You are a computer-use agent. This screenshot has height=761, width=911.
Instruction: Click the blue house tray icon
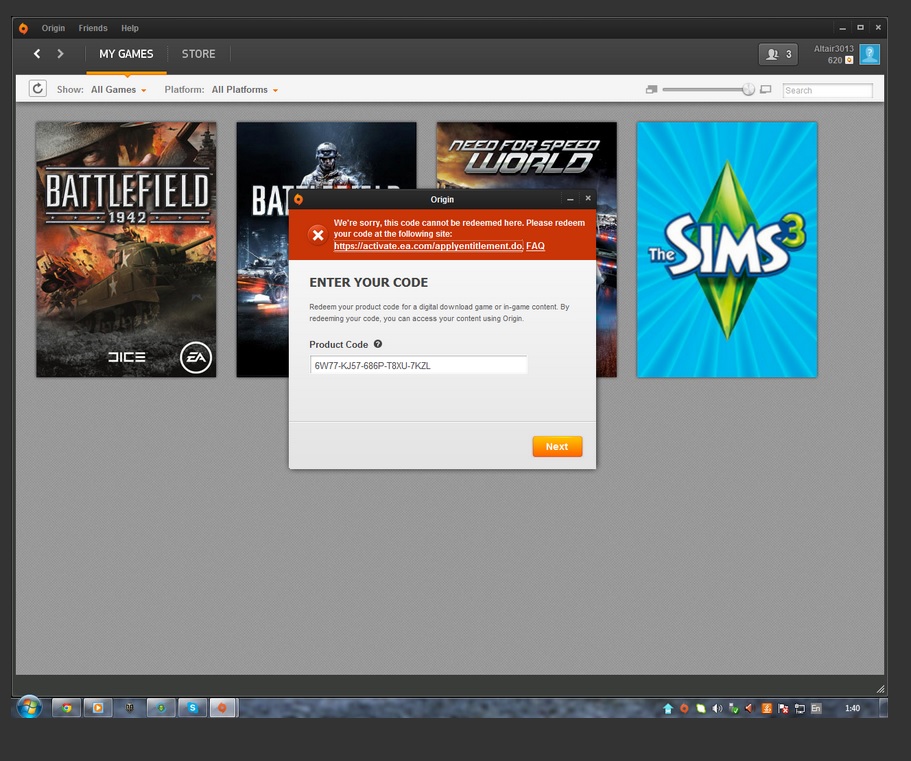click(668, 708)
